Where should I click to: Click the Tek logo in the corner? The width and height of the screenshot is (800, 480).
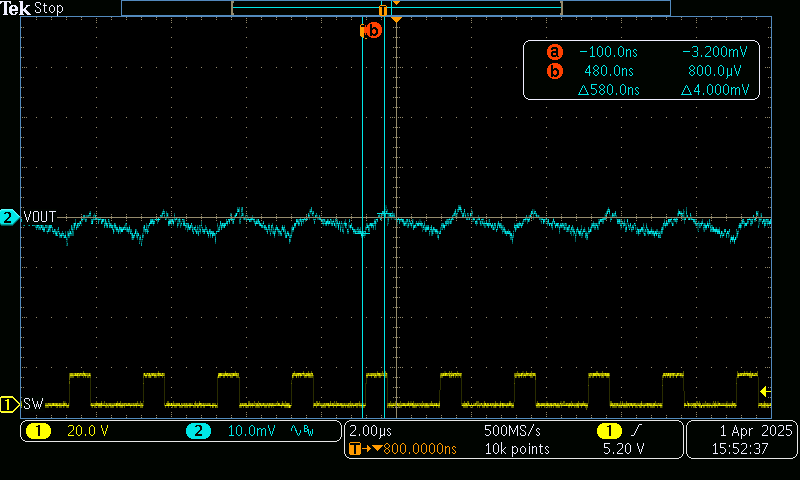coord(16,8)
